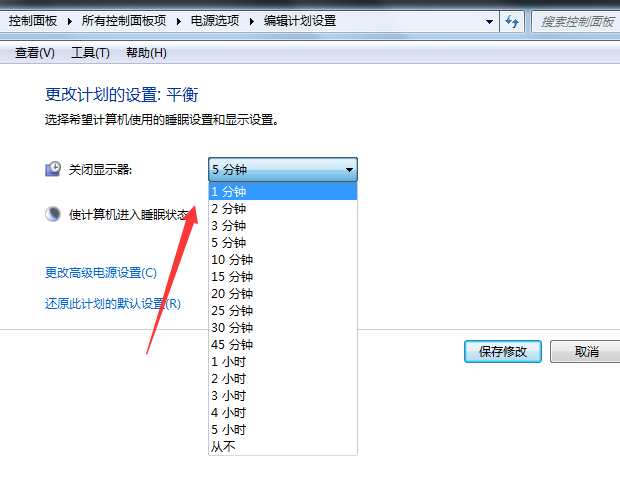The image size is (620, 485).
Task: Click the refresh icon in address bar
Action: 513,20
